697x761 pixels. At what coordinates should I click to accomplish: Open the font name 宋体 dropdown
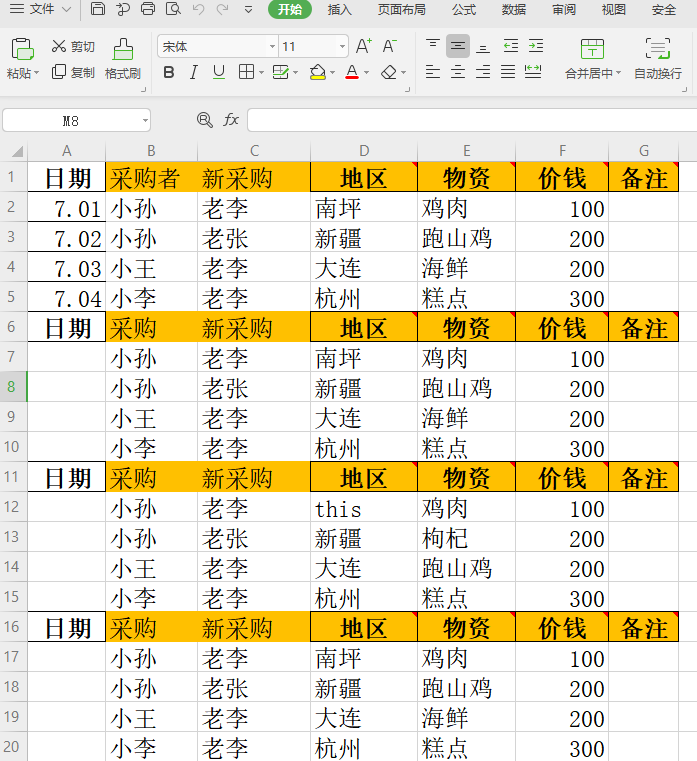[272, 47]
